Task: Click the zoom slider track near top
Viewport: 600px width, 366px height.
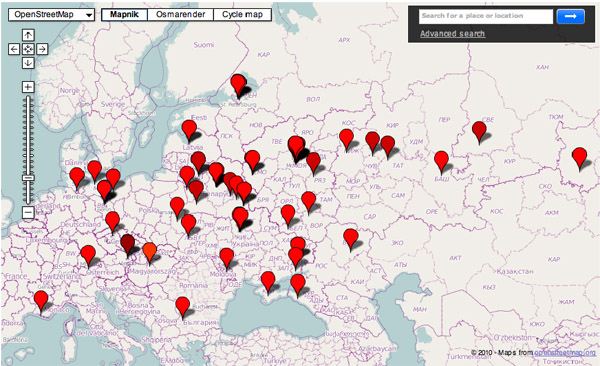Action: (x=28, y=101)
